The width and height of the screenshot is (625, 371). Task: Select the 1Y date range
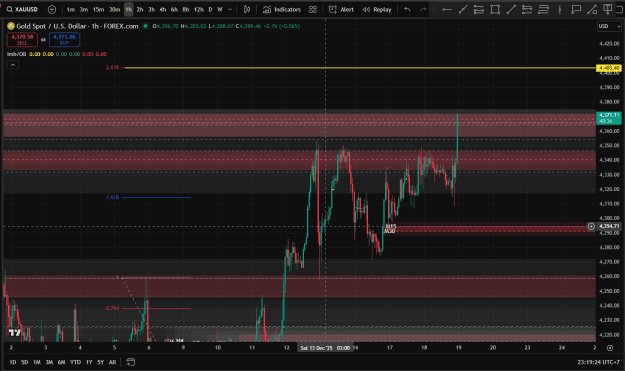(x=89, y=362)
